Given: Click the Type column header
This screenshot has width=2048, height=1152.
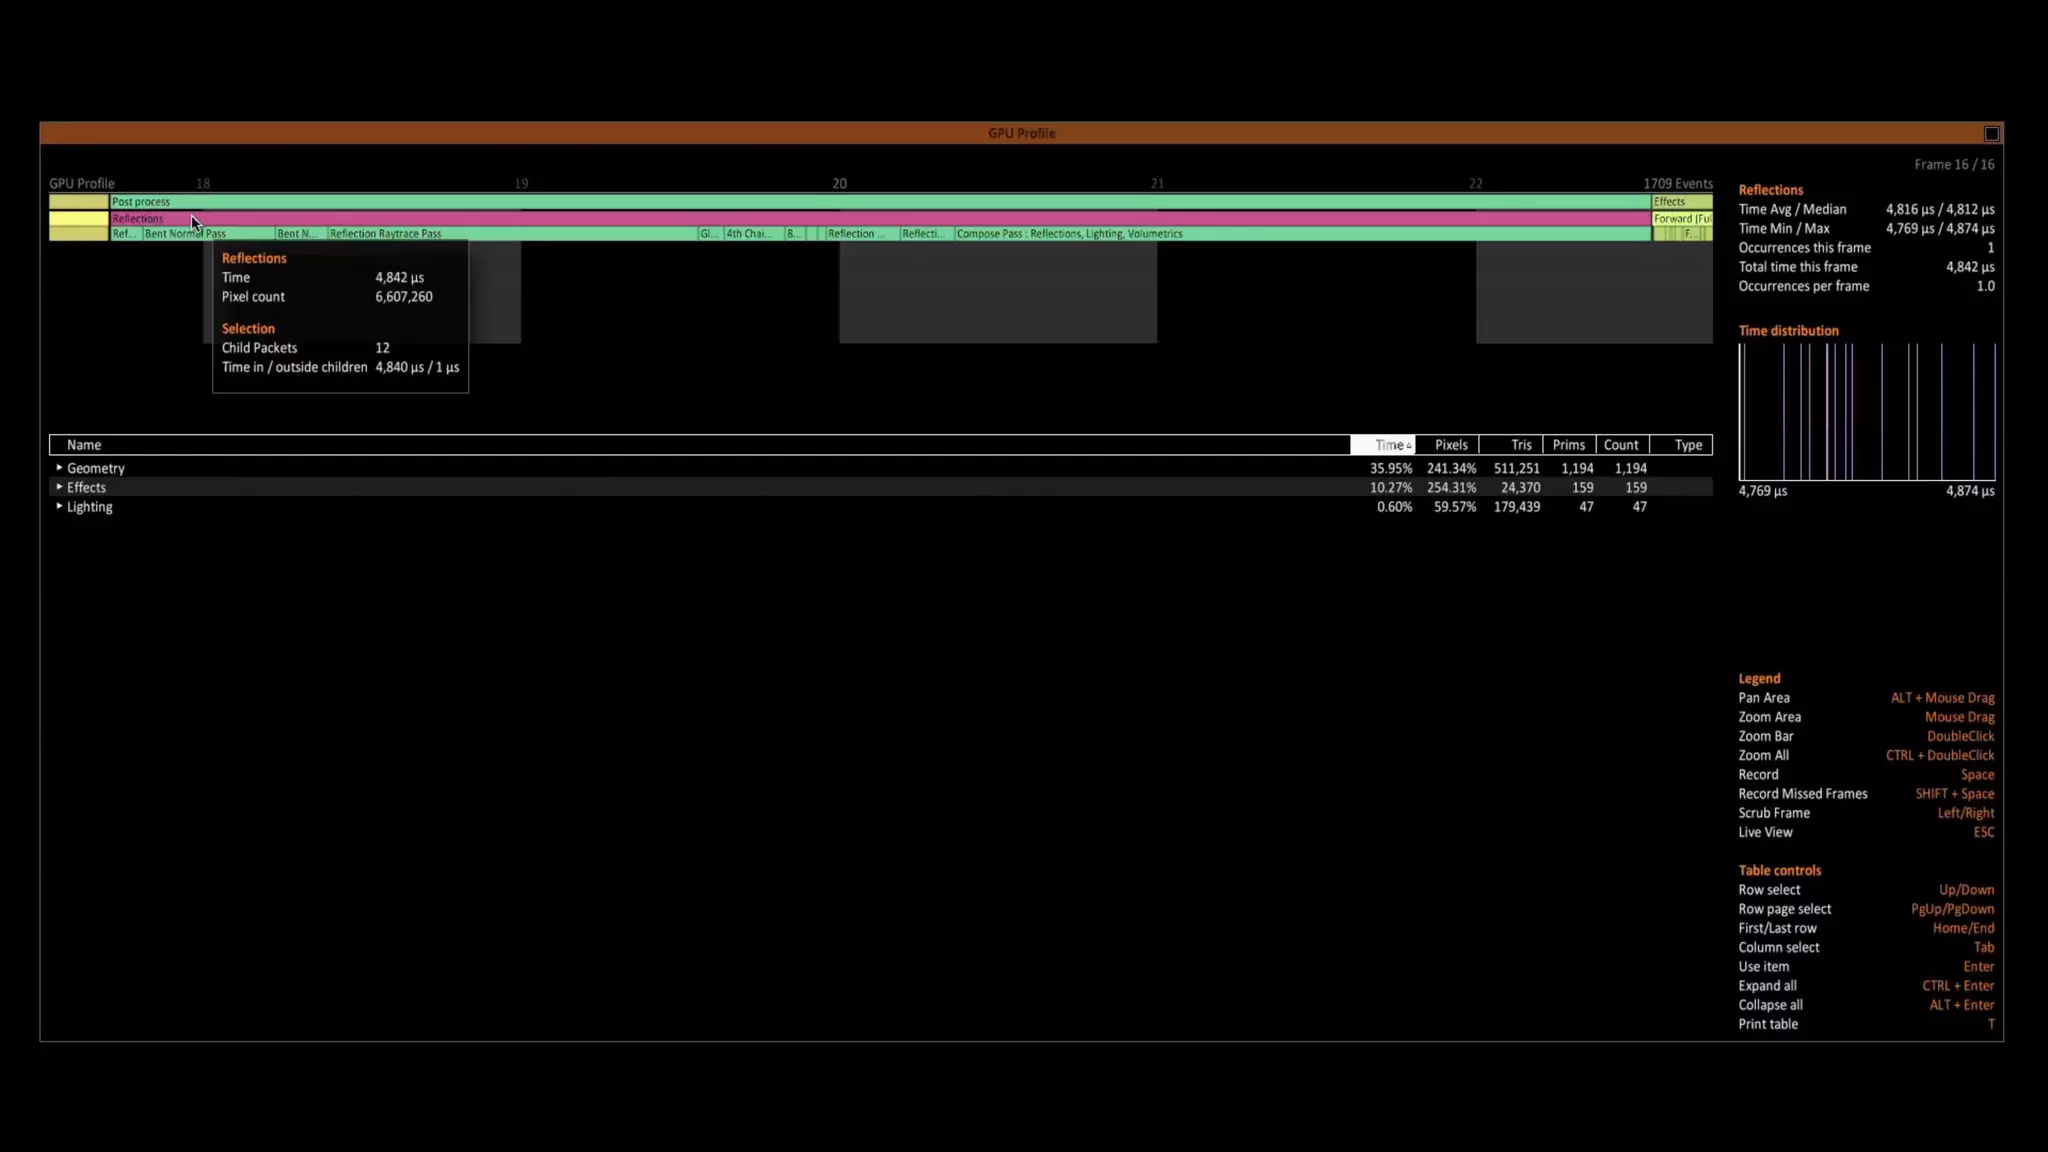Looking at the screenshot, I should pyautogui.click(x=1687, y=445).
